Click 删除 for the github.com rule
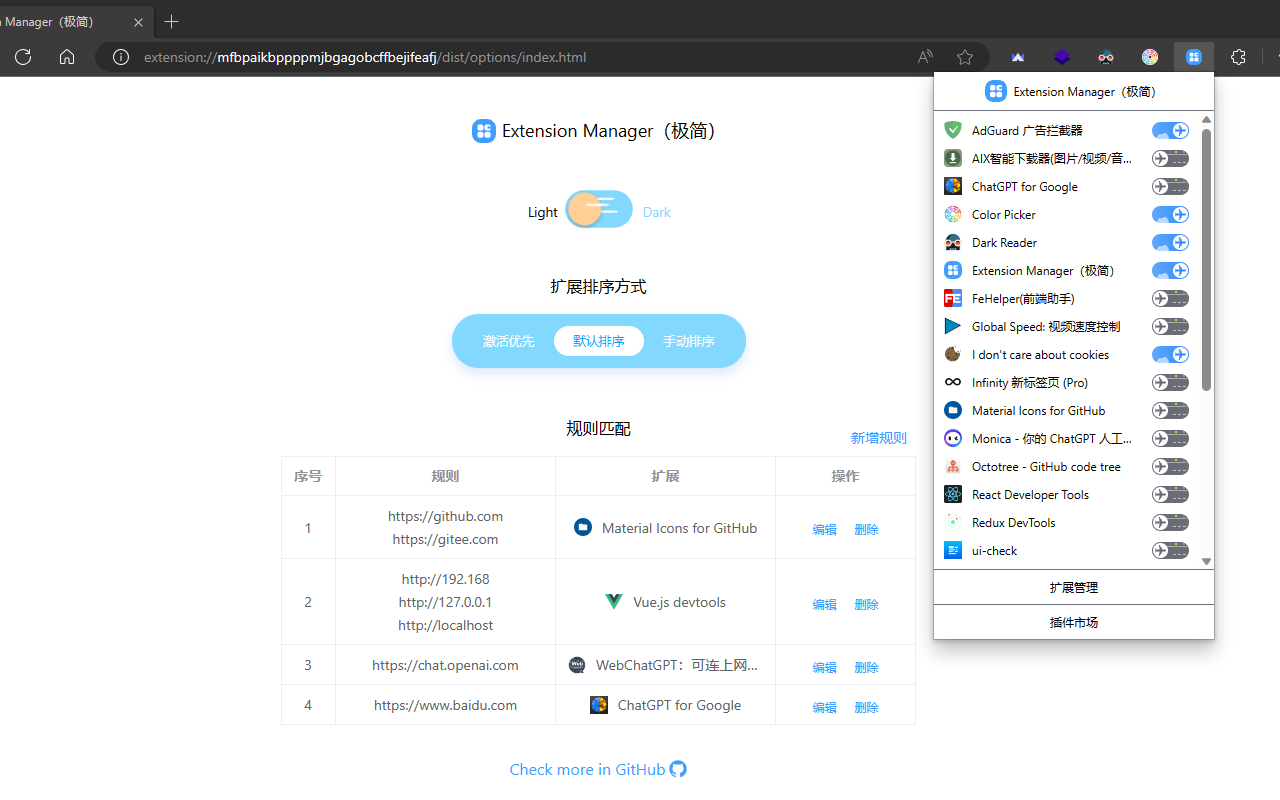 867,529
